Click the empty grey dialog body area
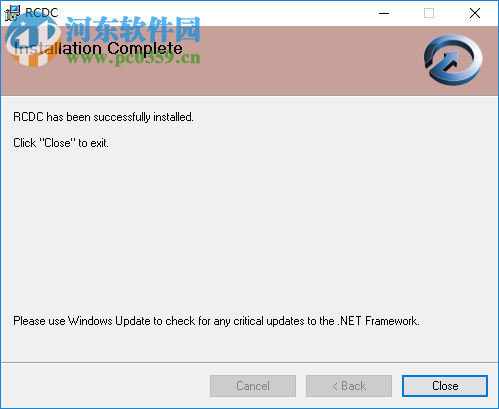Viewport: 499px width, 409px height. pyautogui.click(x=249, y=227)
